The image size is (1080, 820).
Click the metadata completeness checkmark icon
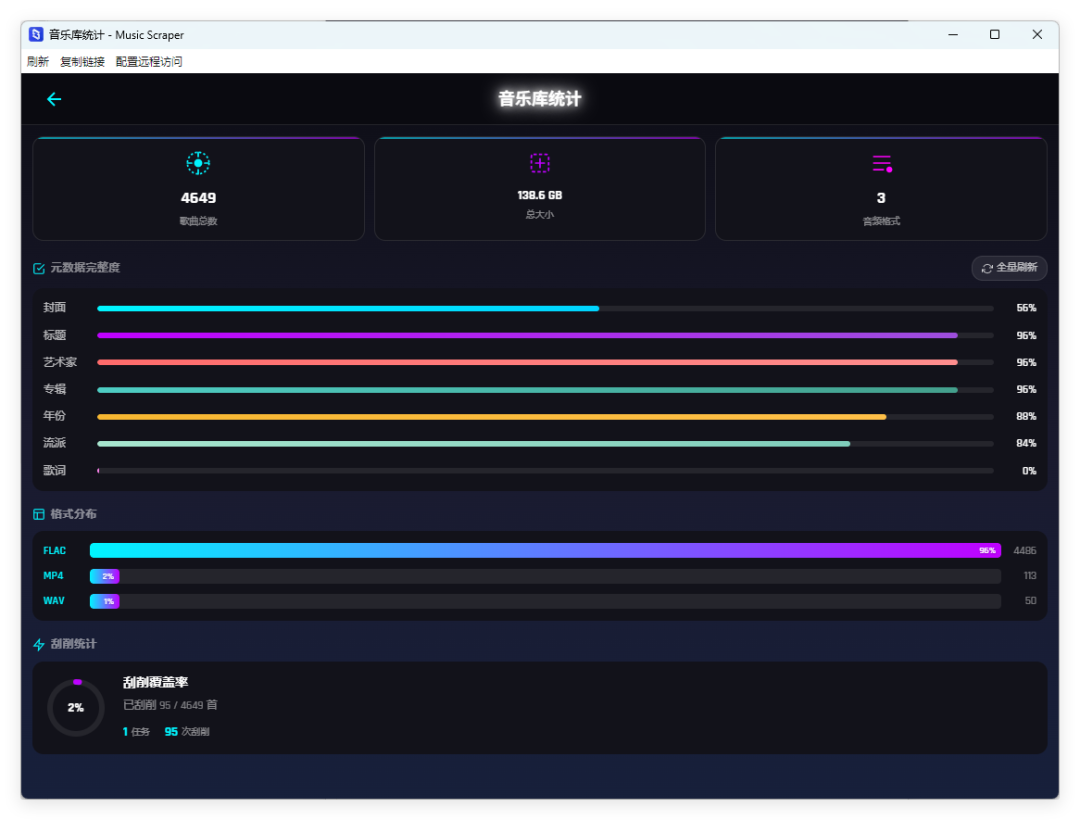click(39, 269)
